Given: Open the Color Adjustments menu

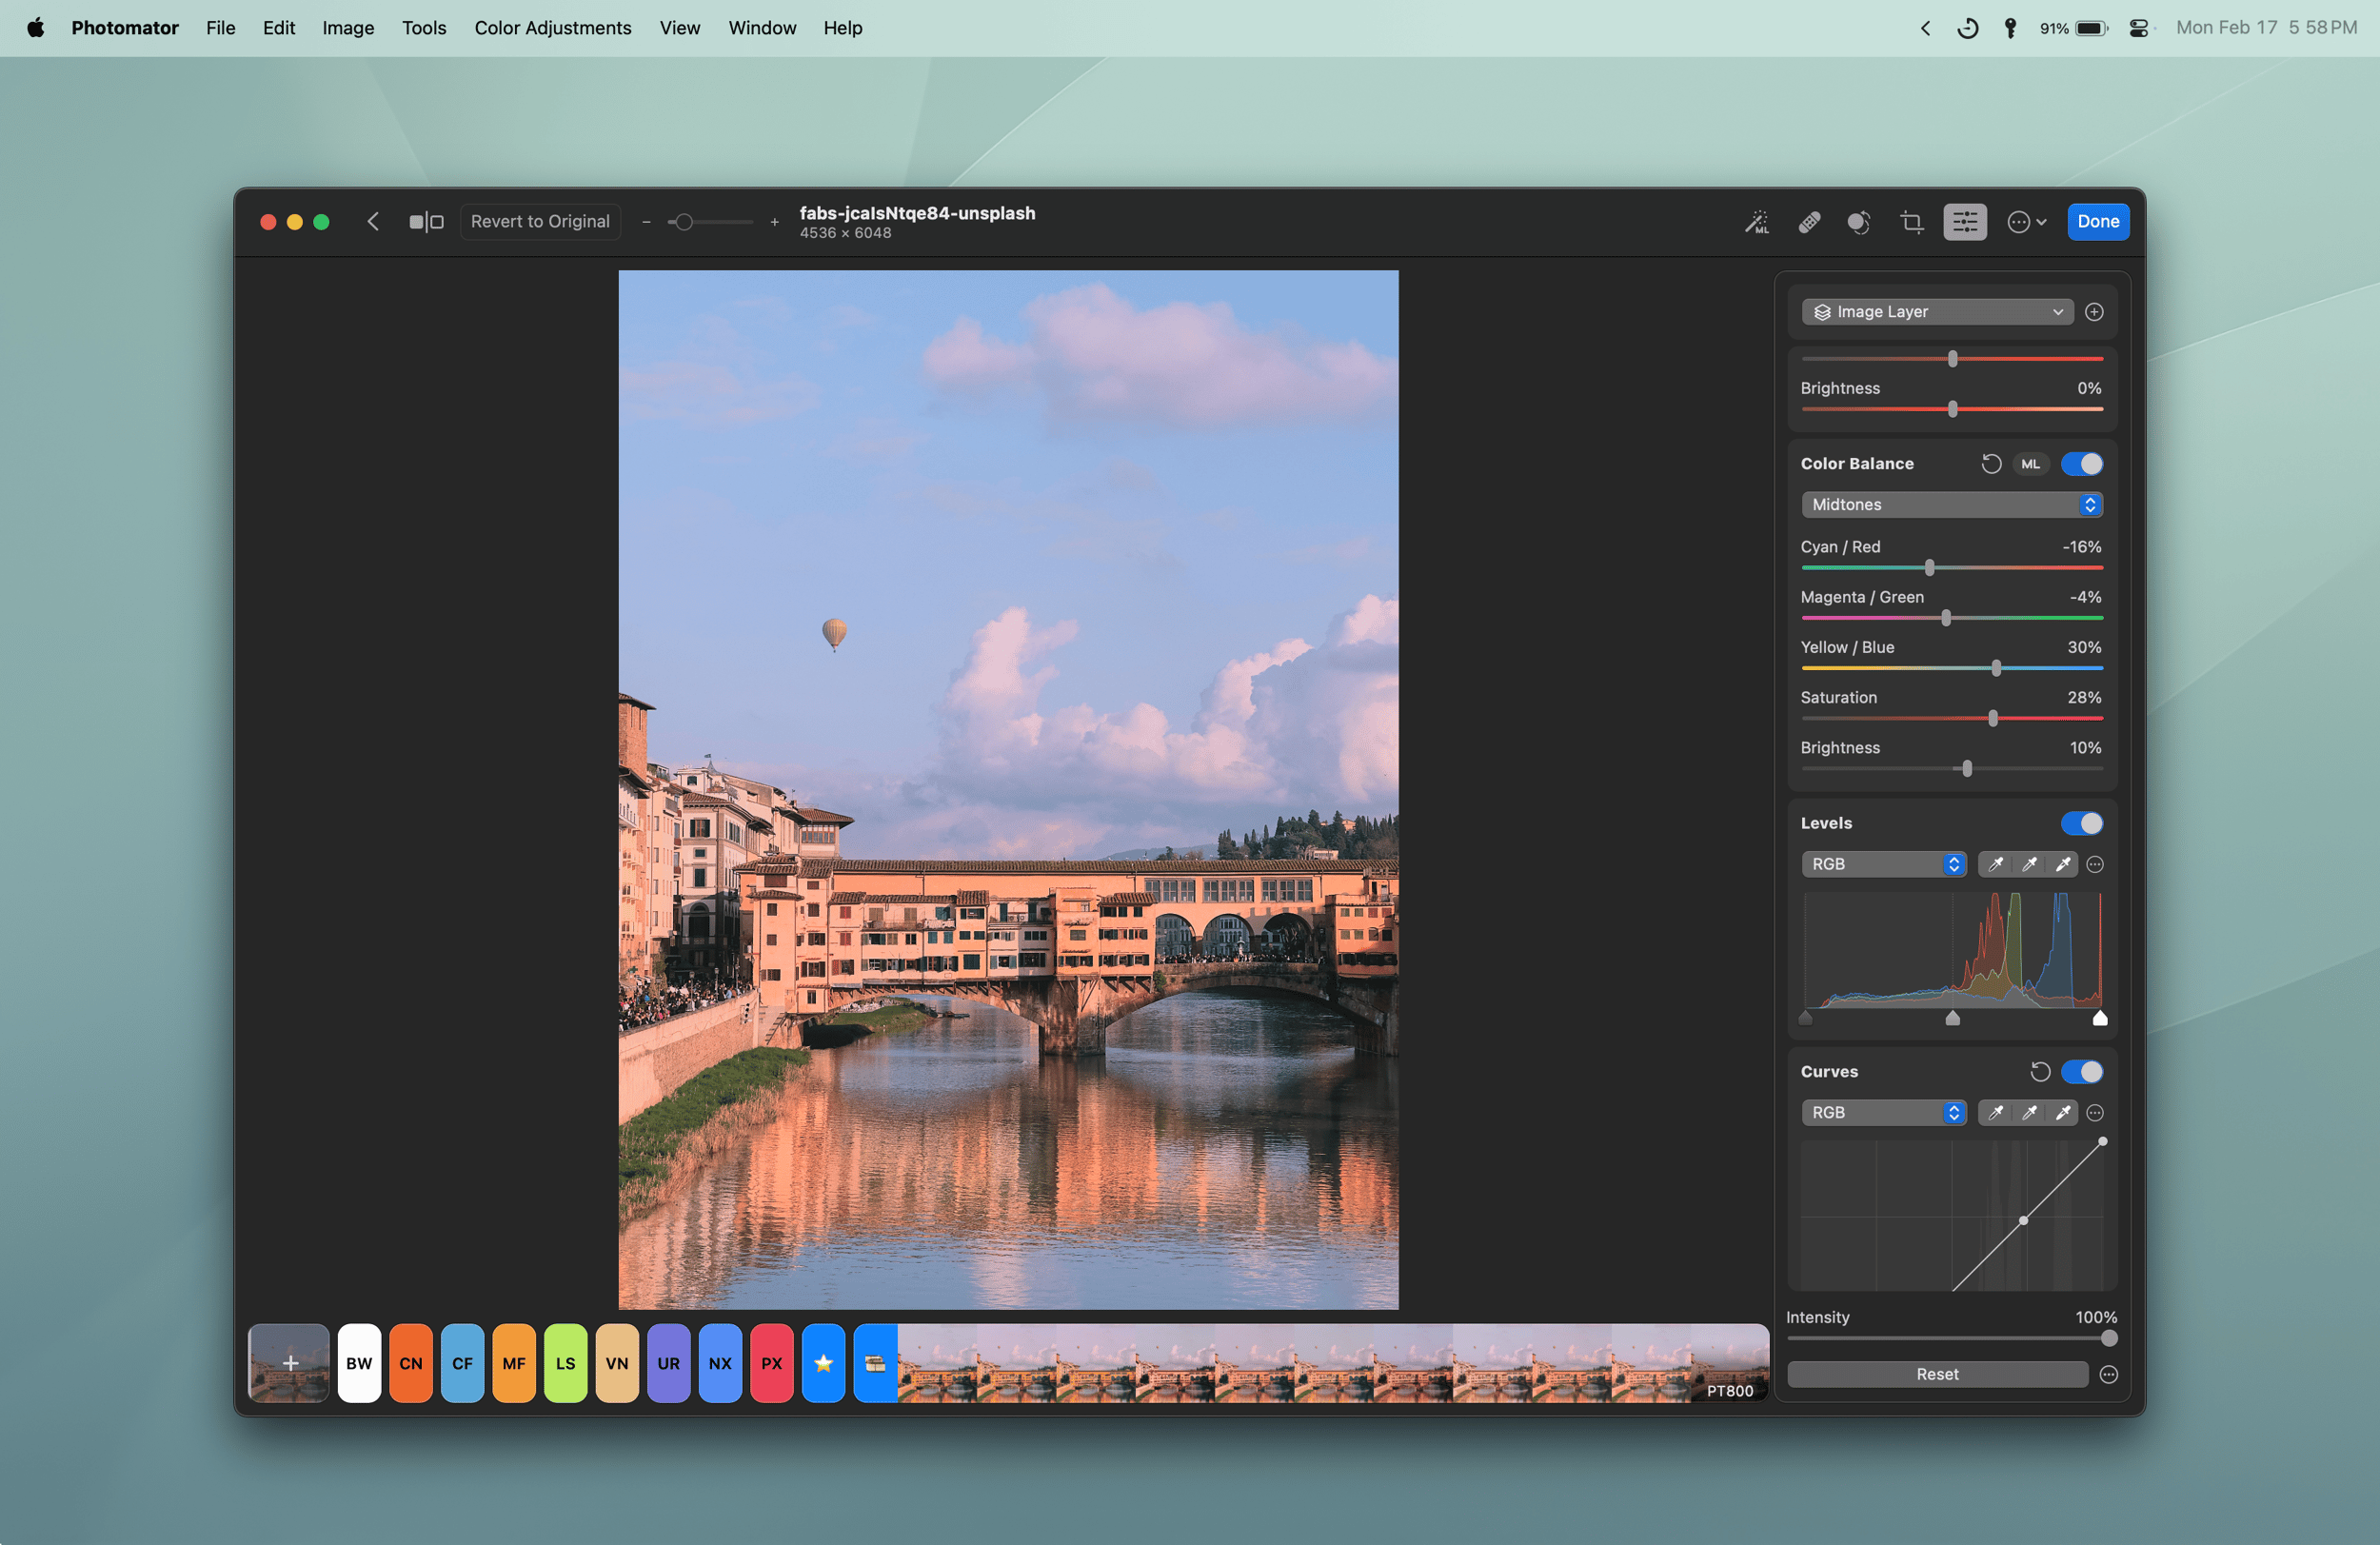Looking at the screenshot, I should [553, 28].
